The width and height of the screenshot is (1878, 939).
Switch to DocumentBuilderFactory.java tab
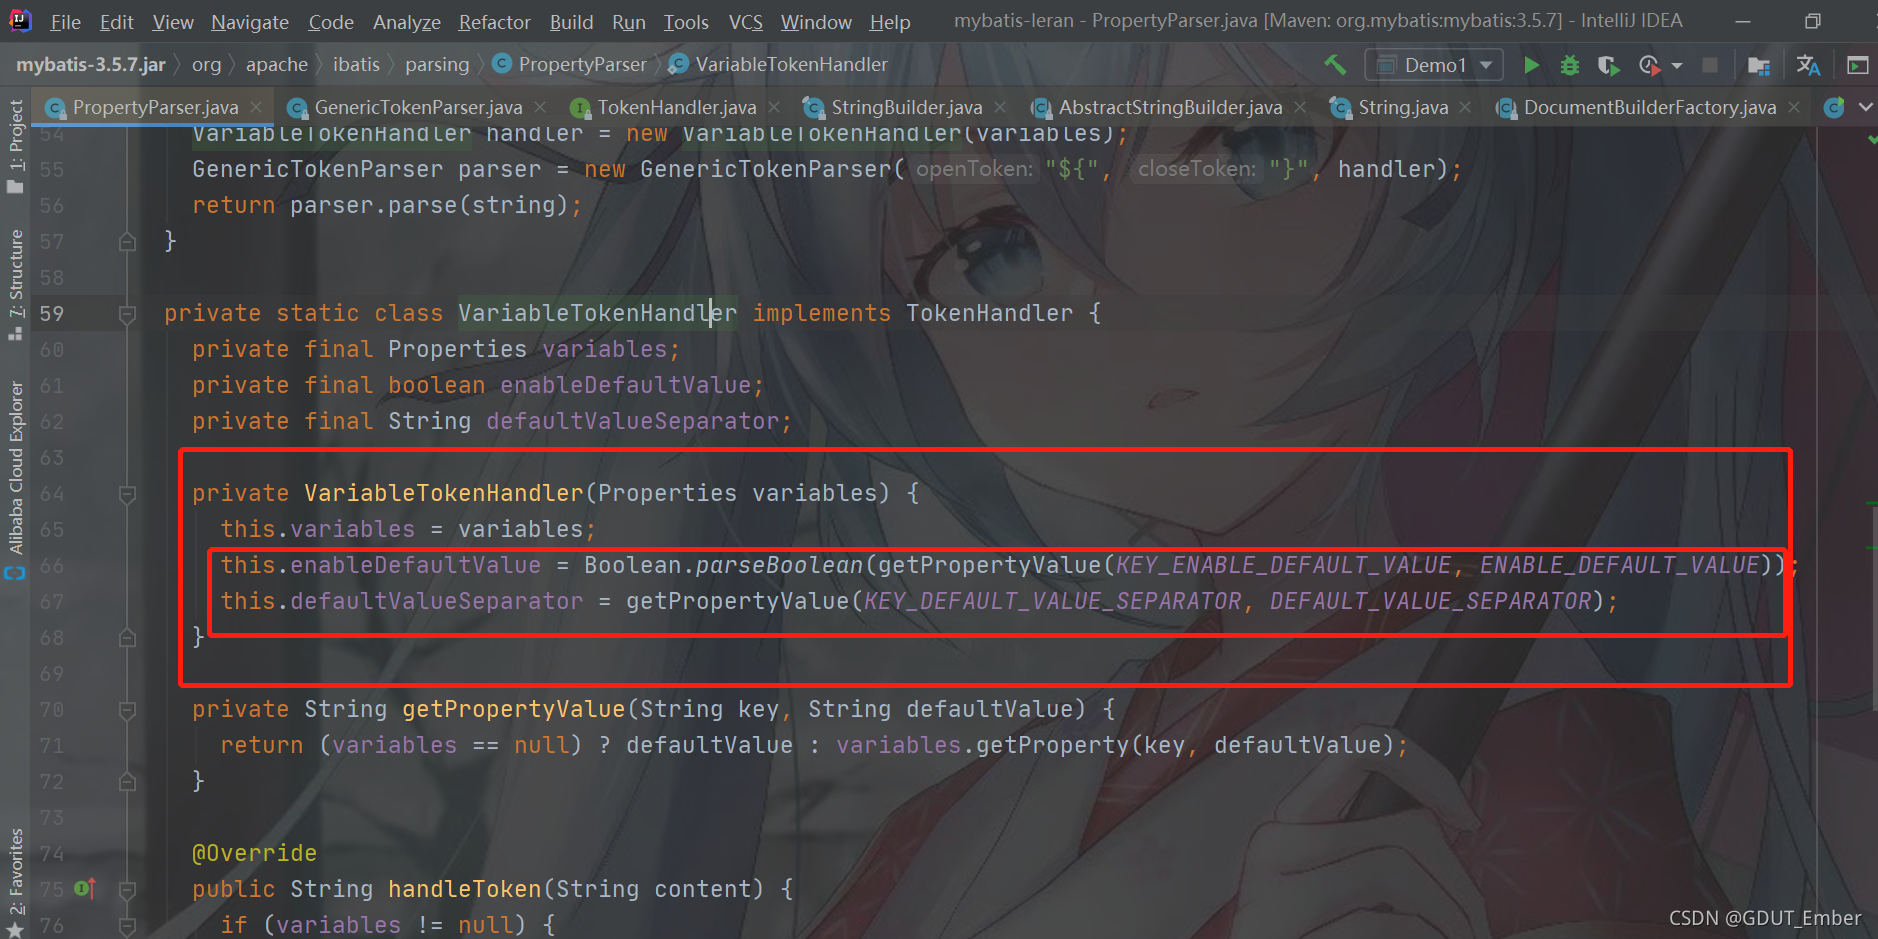(x=1649, y=107)
